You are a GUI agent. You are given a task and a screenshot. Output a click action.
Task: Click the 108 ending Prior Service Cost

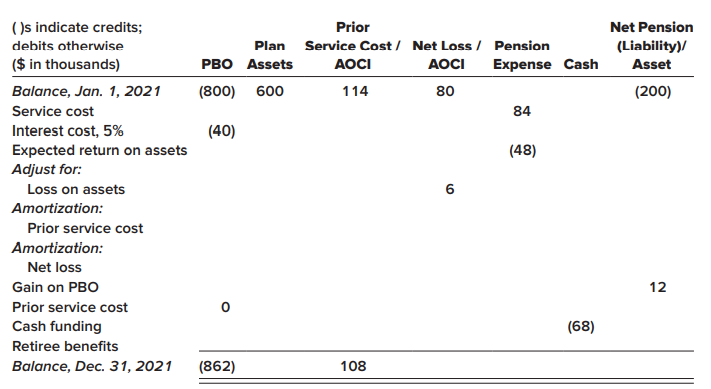[353, 366]
